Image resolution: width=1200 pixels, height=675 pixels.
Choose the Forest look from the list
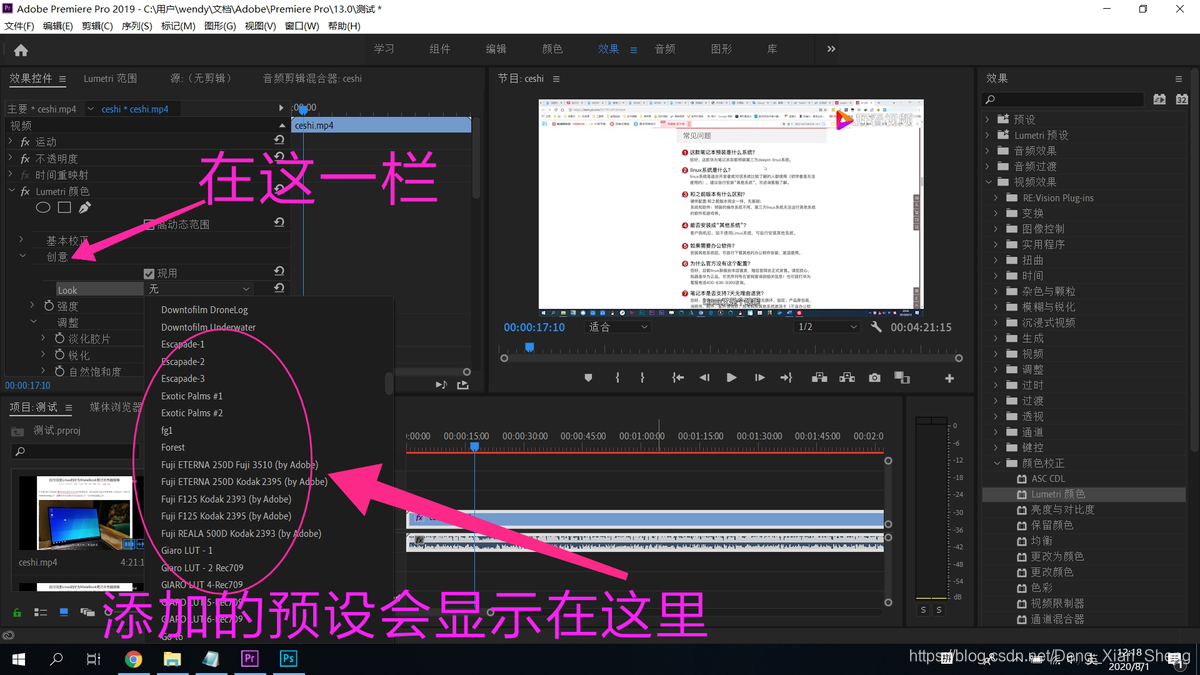[x=173, y=447]
